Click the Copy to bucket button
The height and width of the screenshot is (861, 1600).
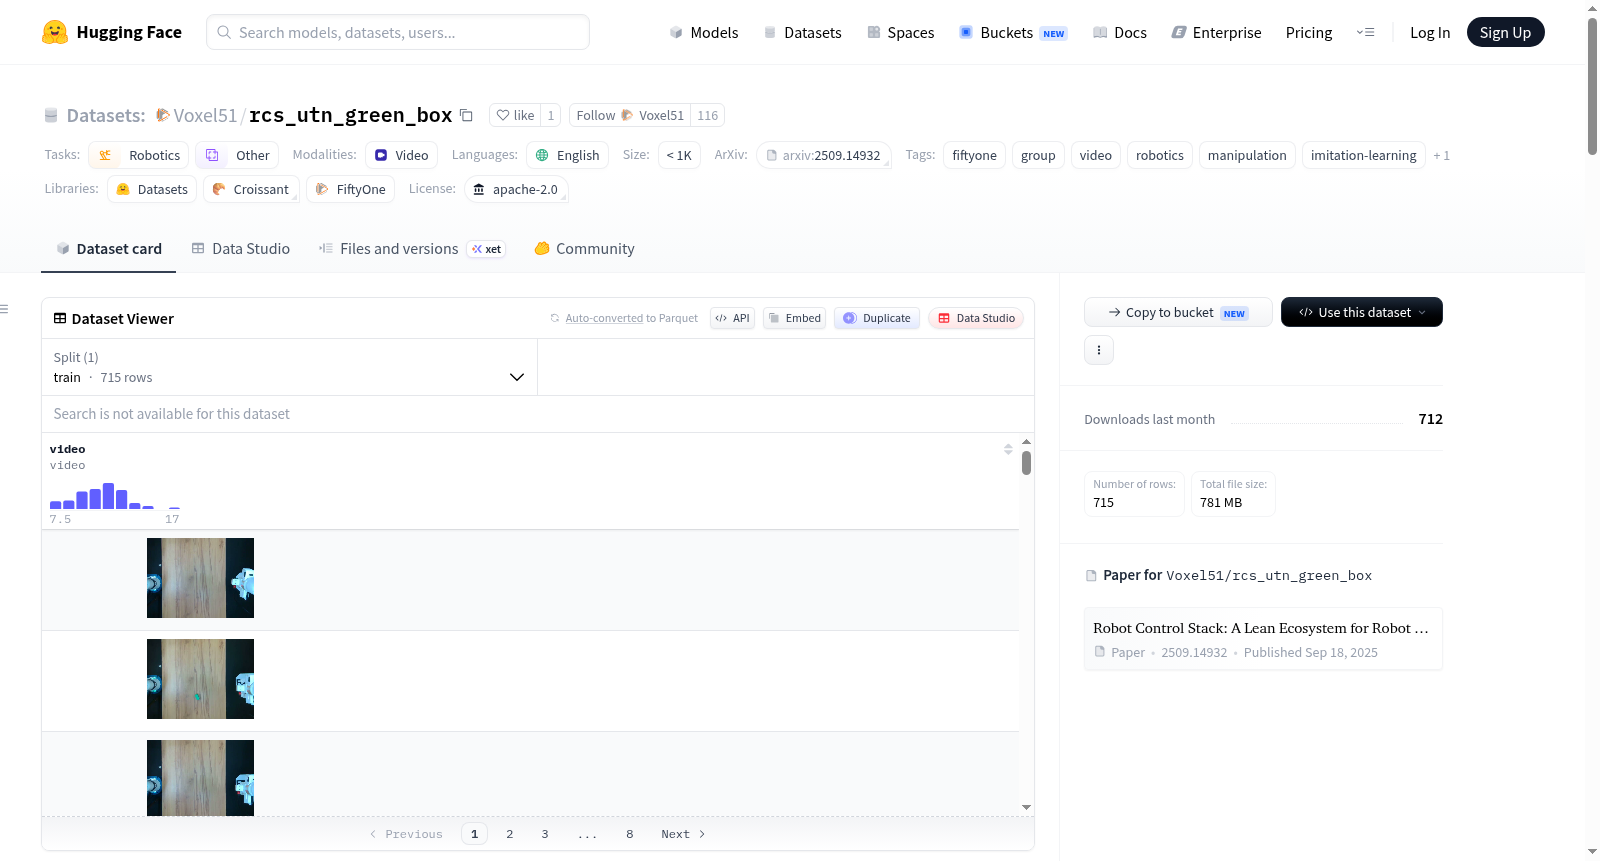coord(1178,312)
